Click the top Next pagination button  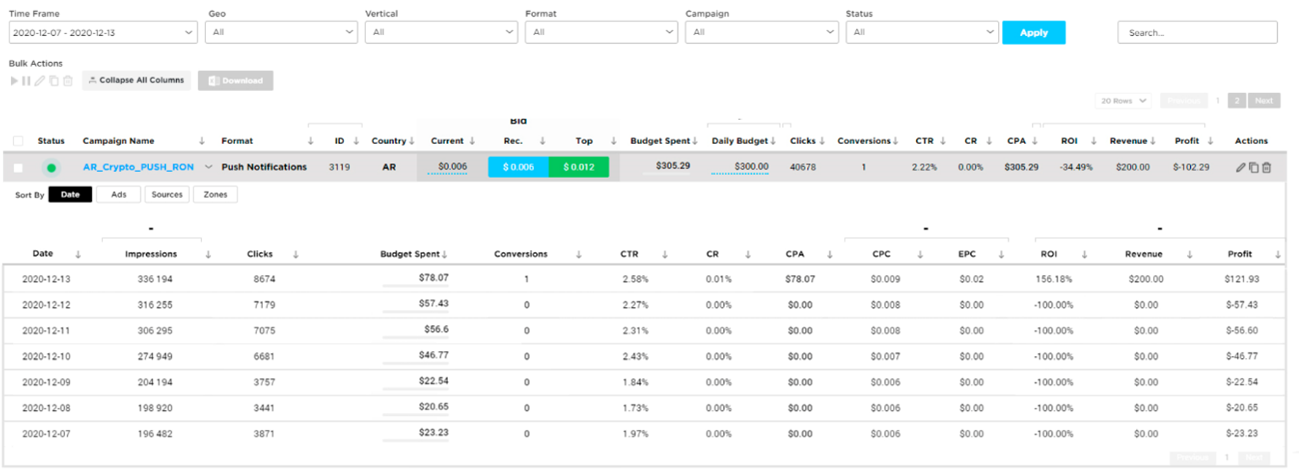1264,101
